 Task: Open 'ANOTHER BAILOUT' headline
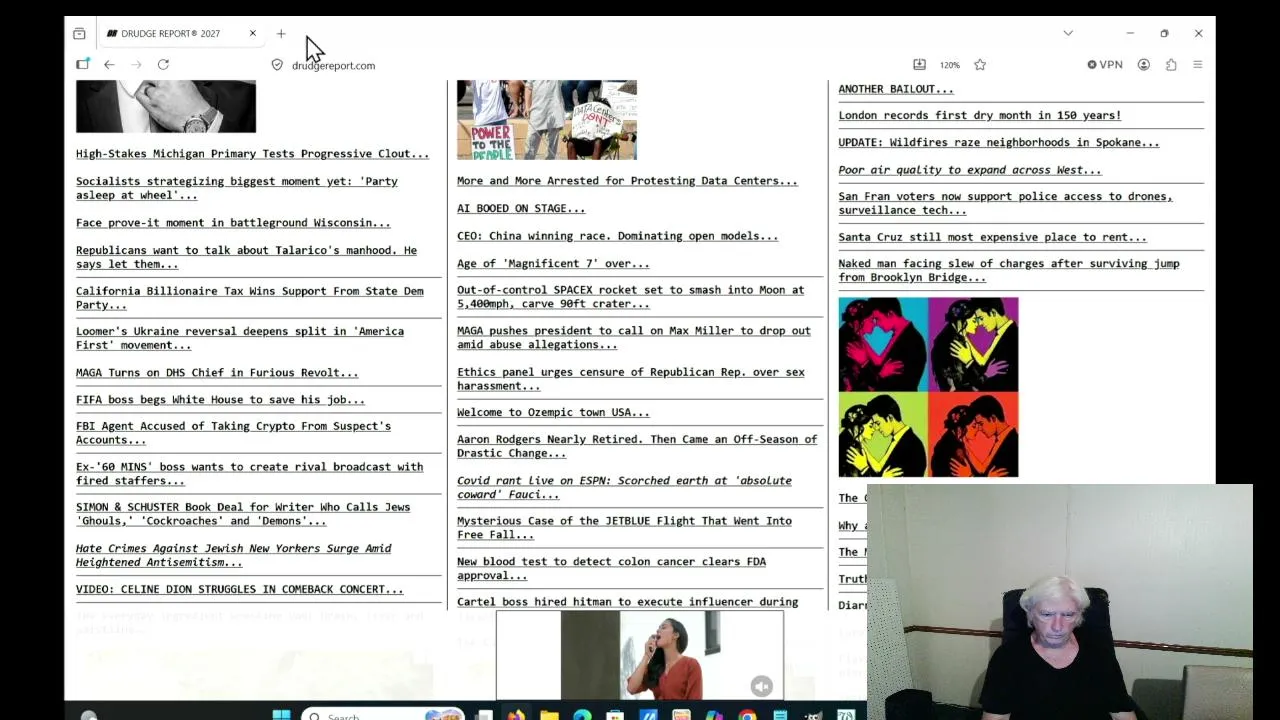(x=896, y=89)
